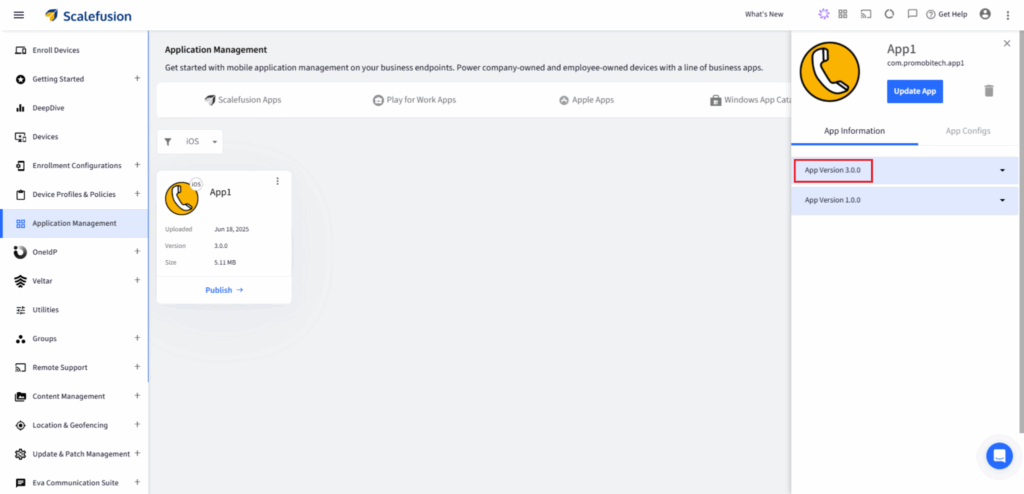Expand App Version 3.0.0 section
The width and height of the screenshot is (1024, 494).
tap(1002, 171)
